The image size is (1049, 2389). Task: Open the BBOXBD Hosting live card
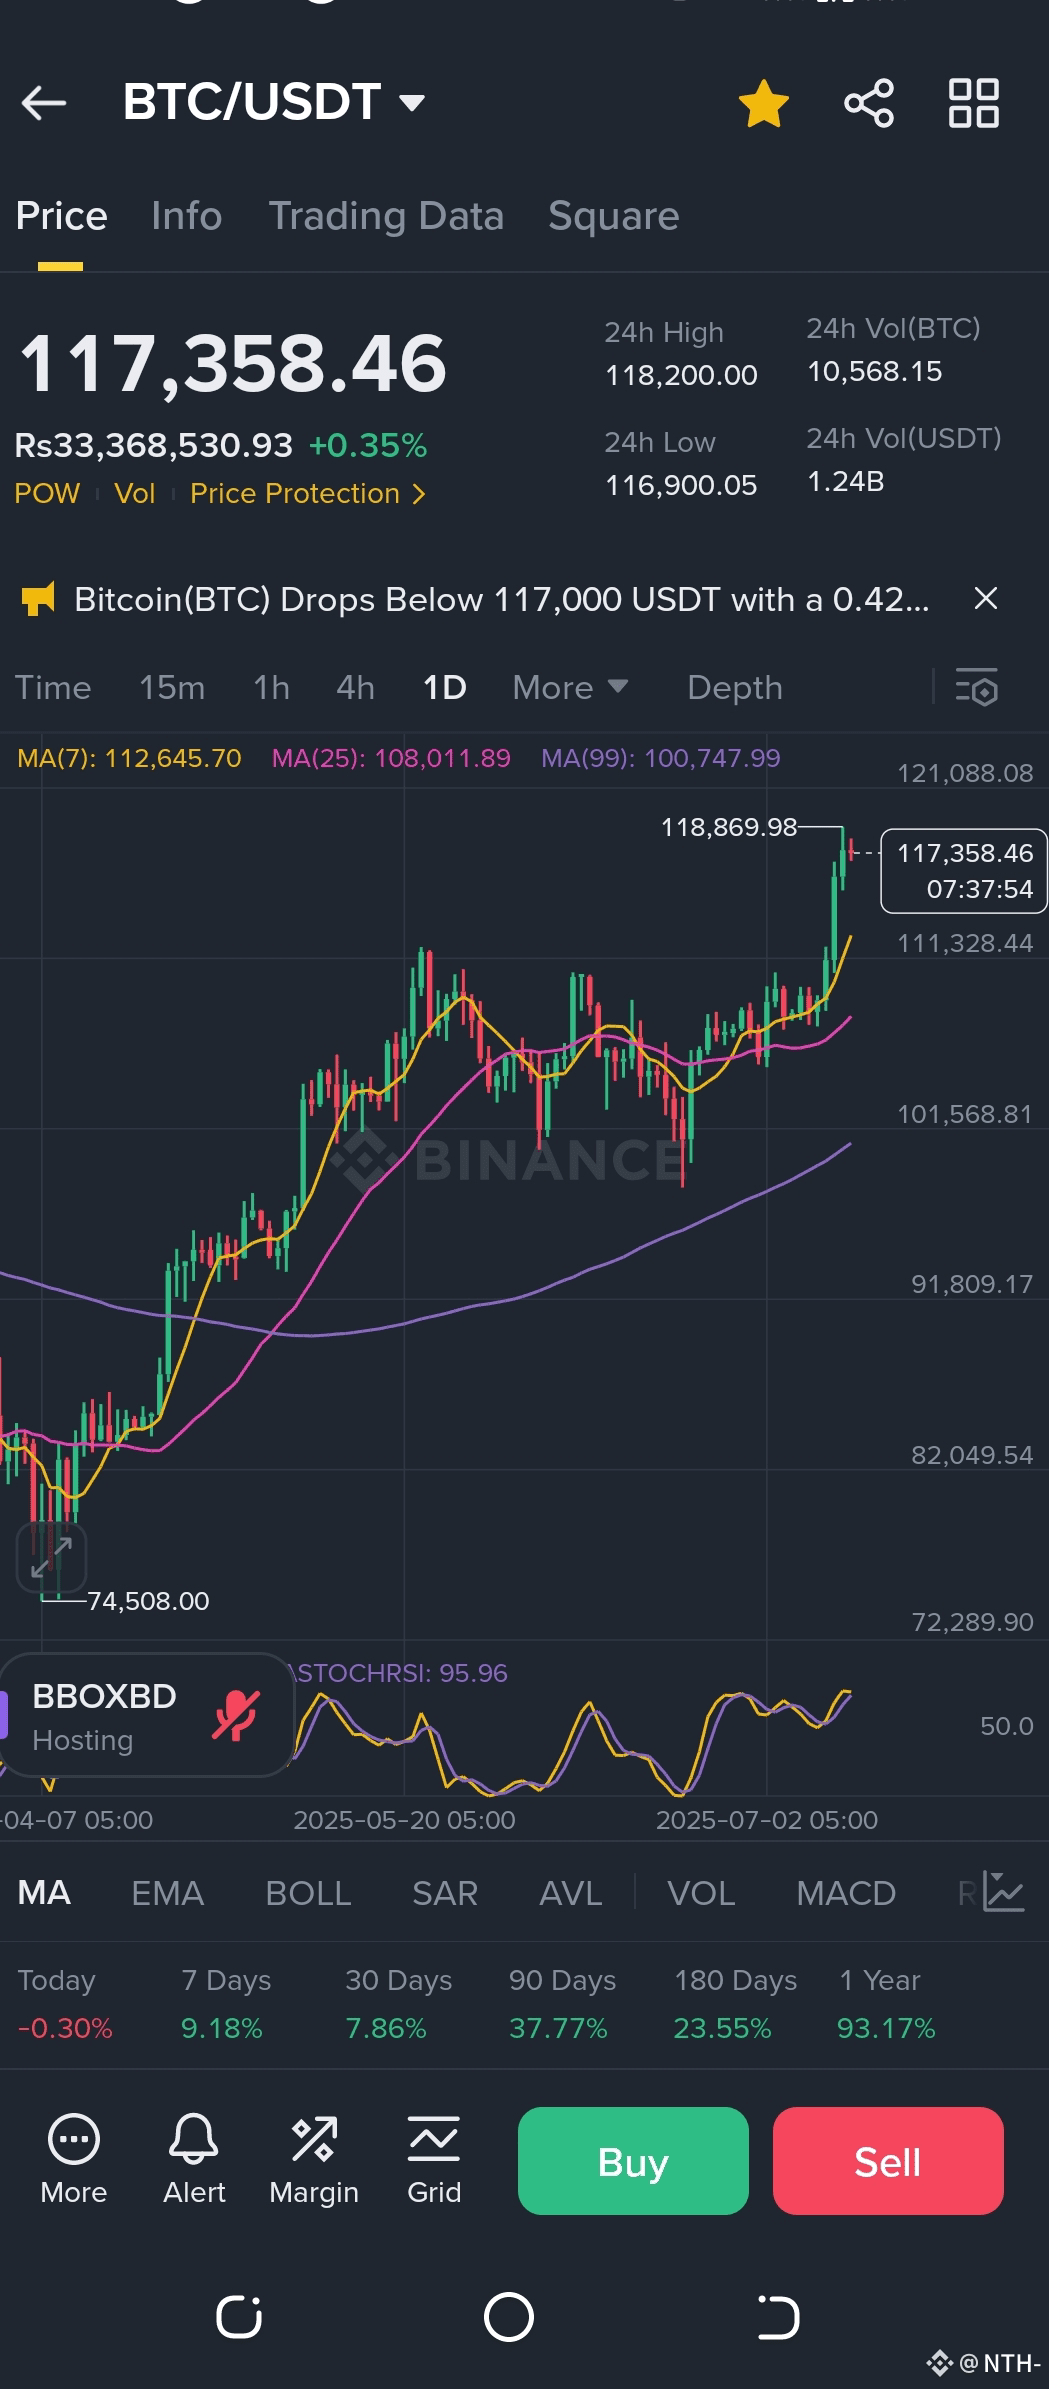146,1715
